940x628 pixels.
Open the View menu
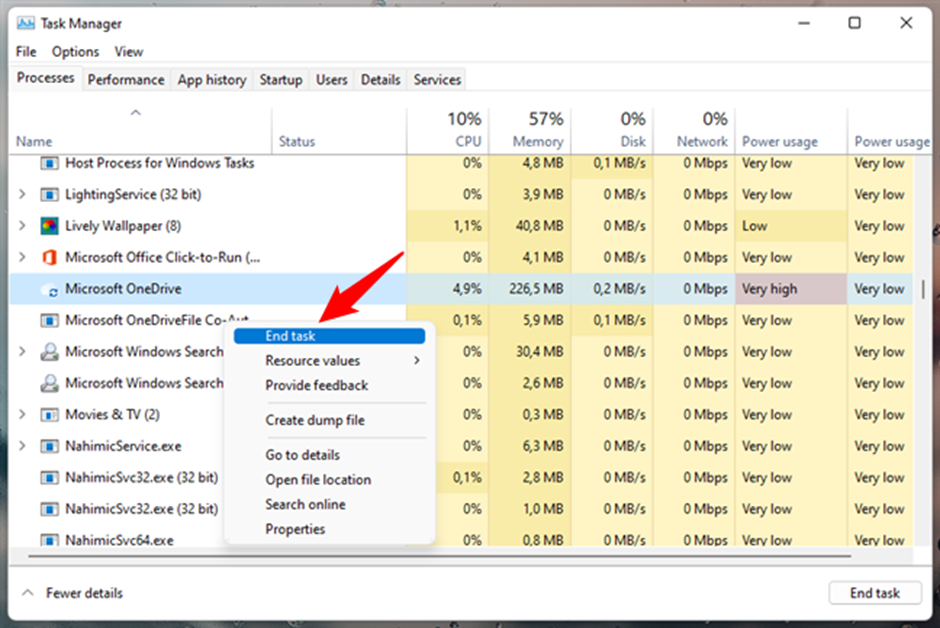(x=129, y=52)
